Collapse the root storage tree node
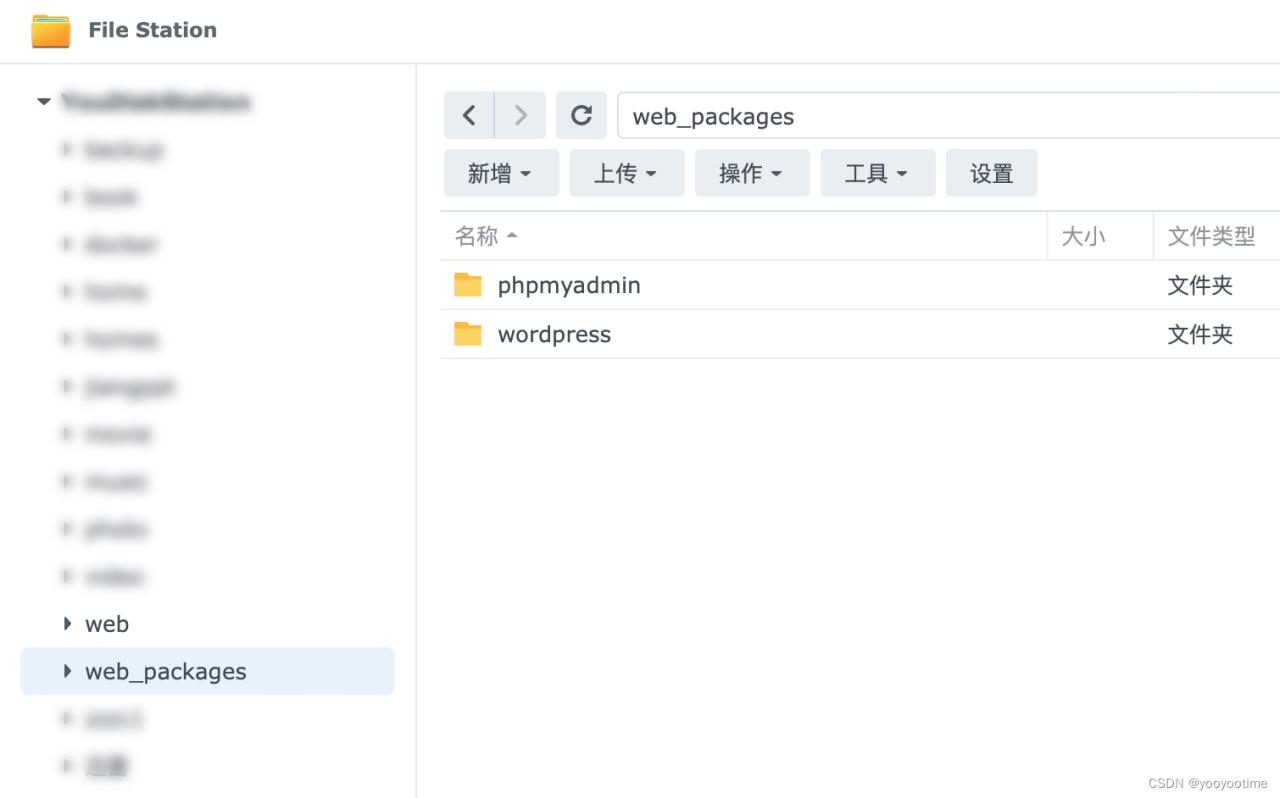 click(43, 101)
